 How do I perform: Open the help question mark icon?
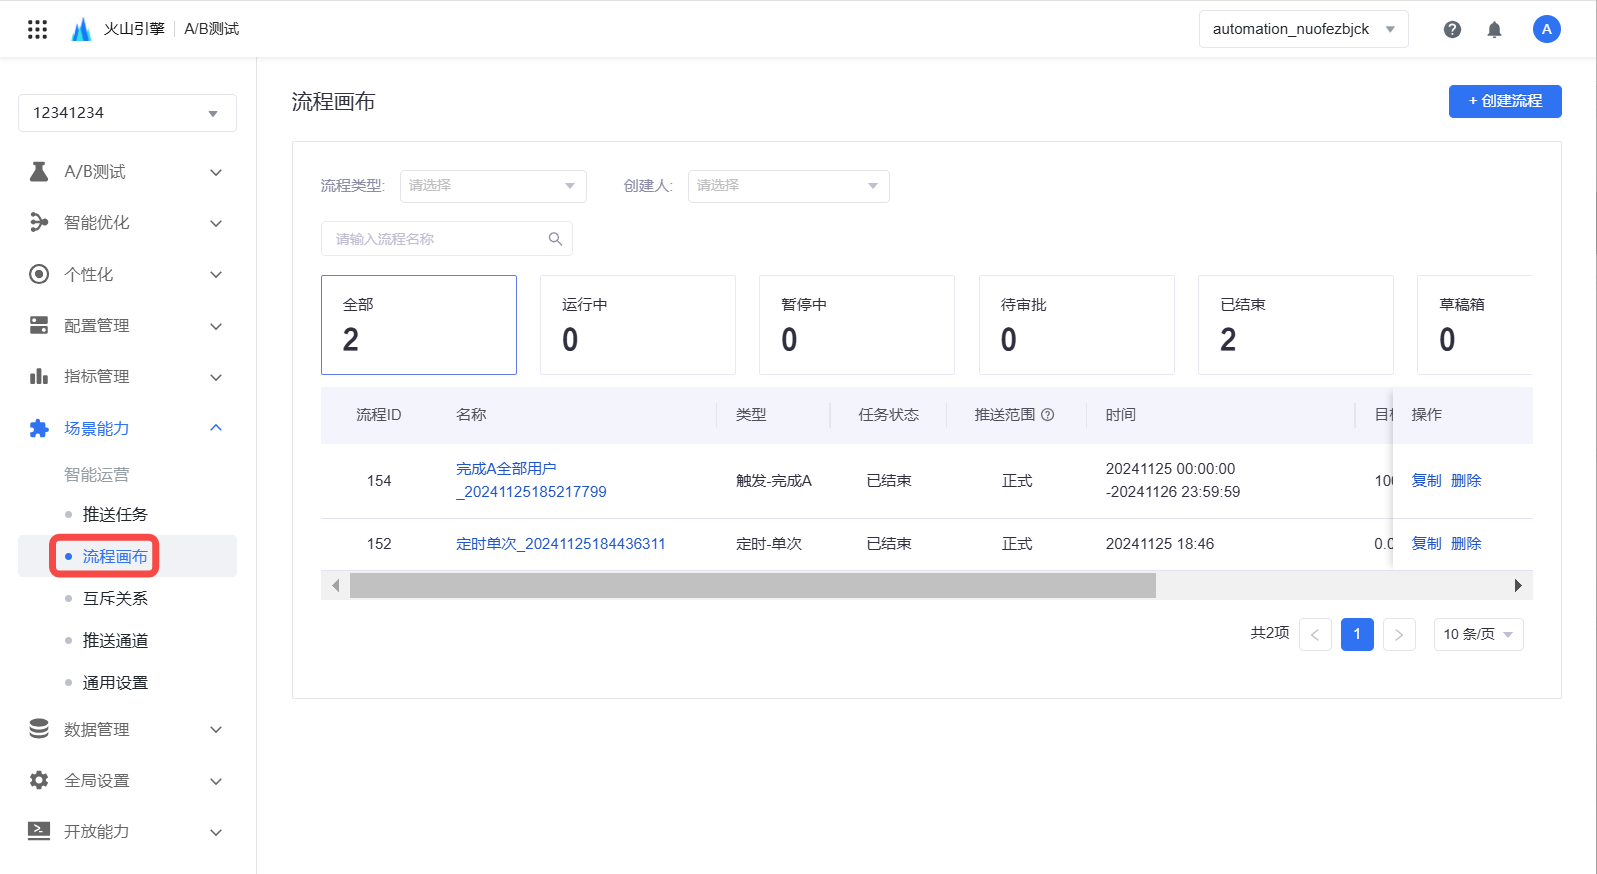[1452, 29]
